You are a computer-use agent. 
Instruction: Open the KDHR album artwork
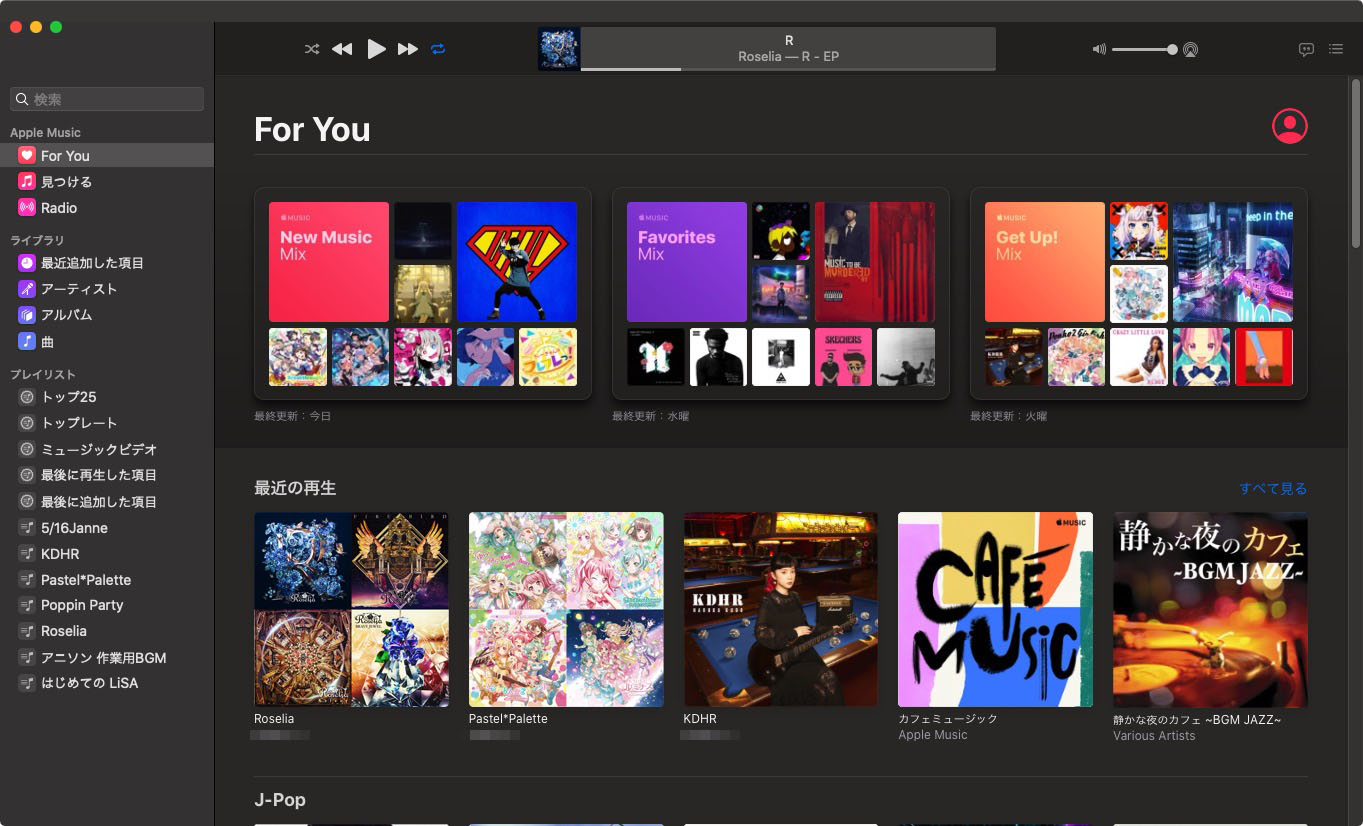(780, 610)
